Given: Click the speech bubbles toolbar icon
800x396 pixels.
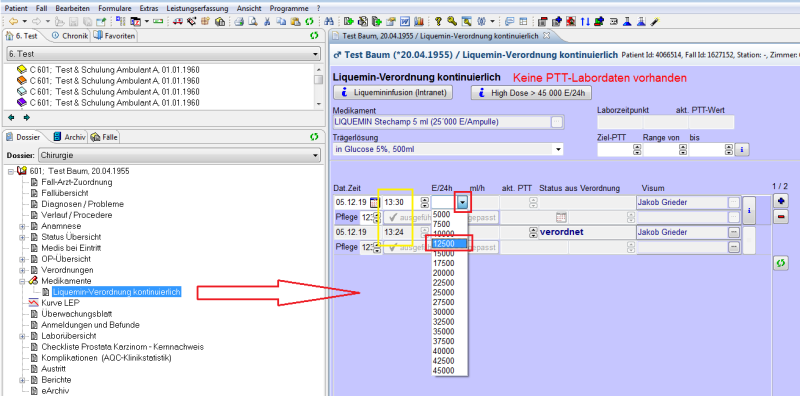Looking at the screenshot, I should point(509,21).
